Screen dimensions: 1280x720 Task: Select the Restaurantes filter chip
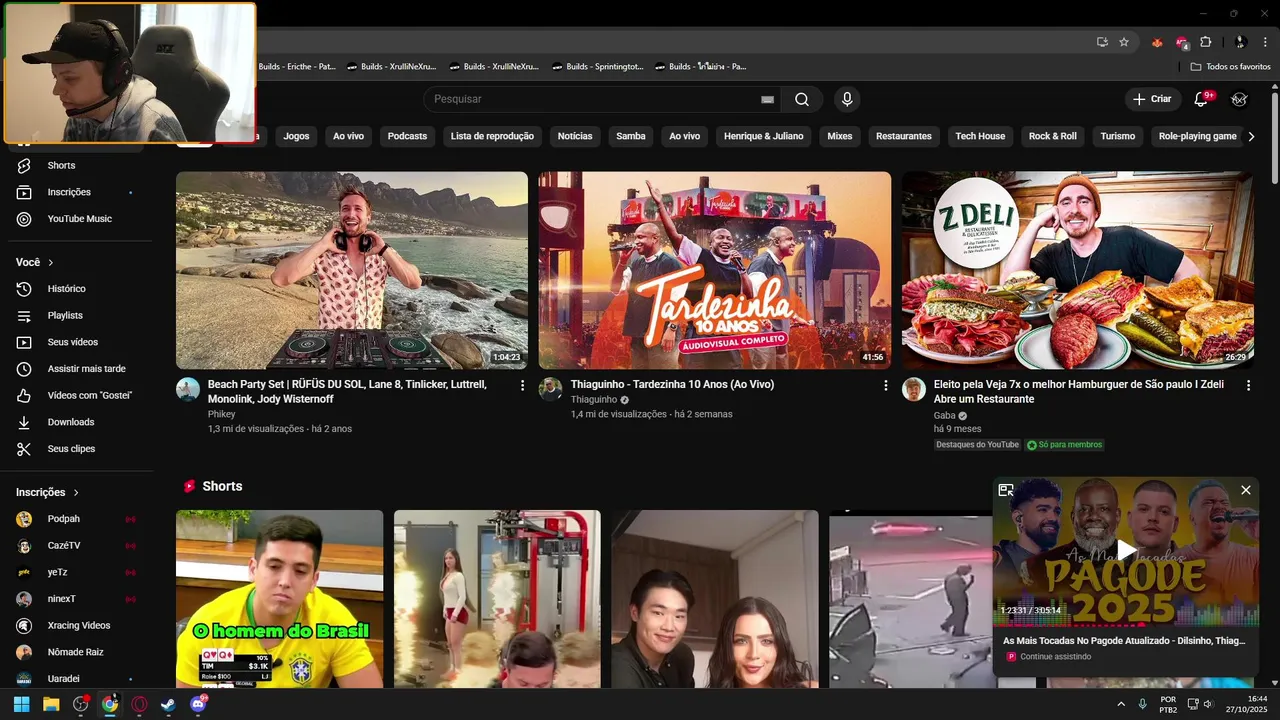click(x=904, y=136)
